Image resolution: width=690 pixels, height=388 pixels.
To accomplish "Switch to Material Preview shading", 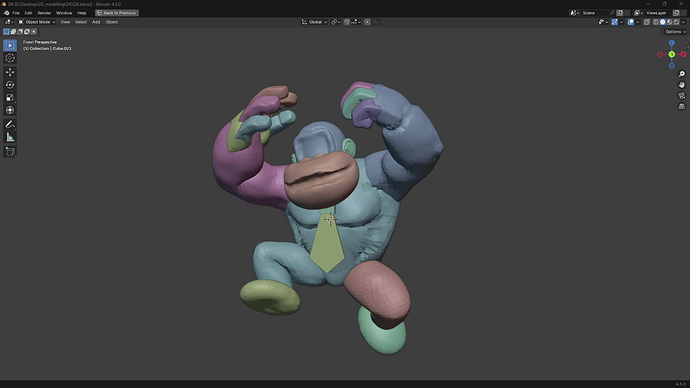I will (x=670, y=22).
